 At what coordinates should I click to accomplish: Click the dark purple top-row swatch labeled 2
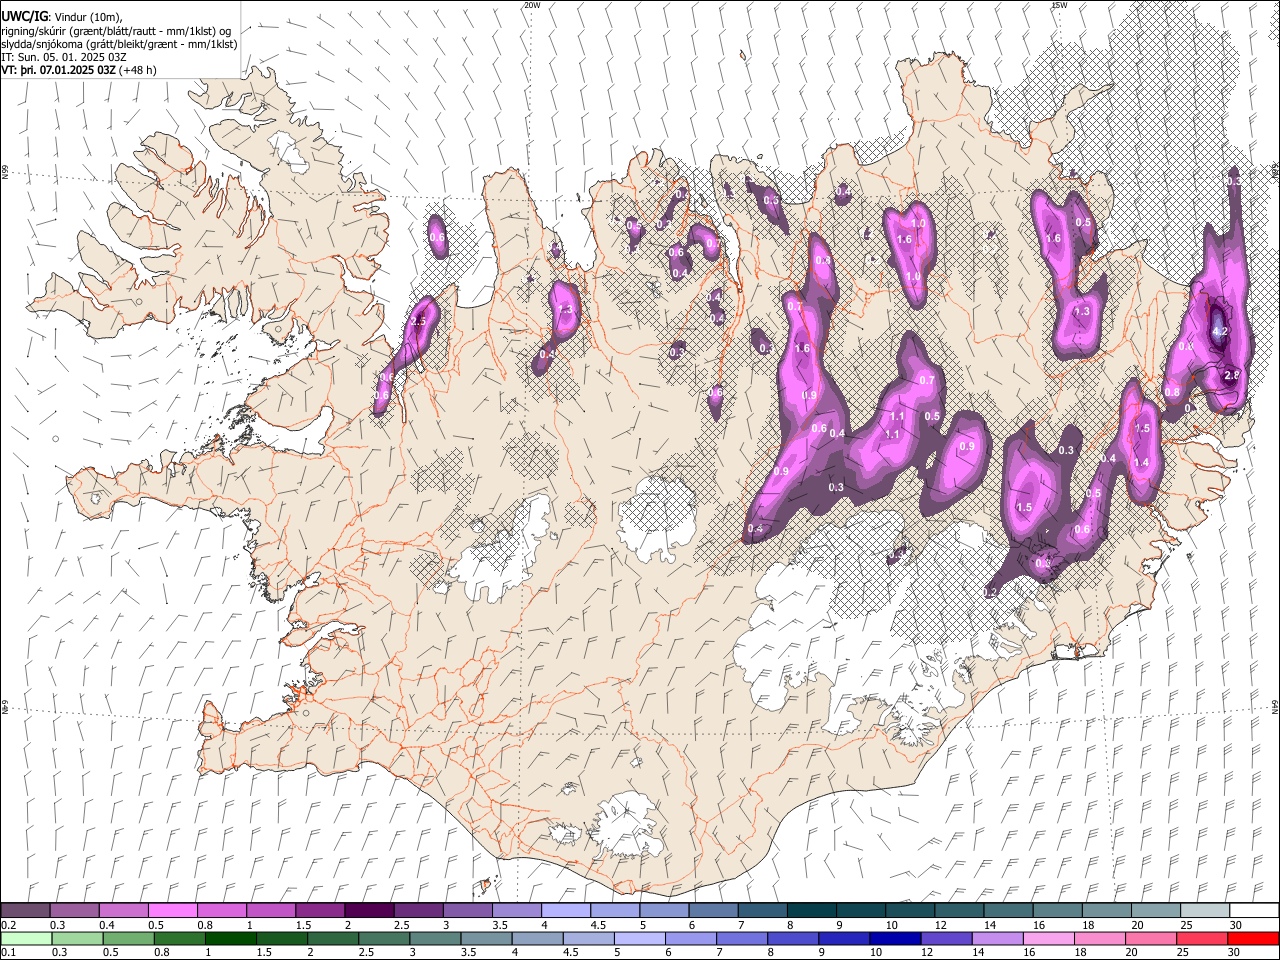[369, 911]
